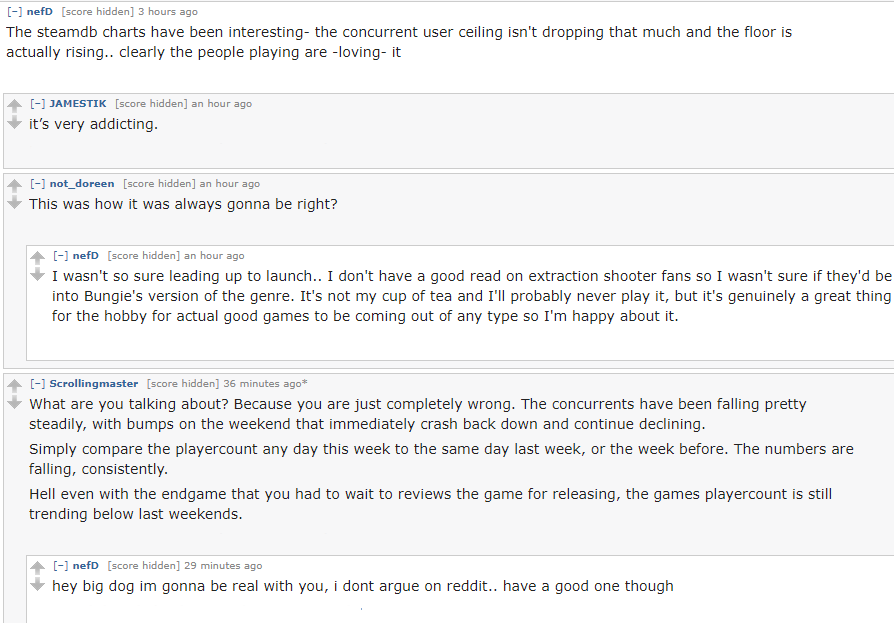
Task: Downvote JAMESTIK's "very addicting" comment
Action: click(14, 123)
